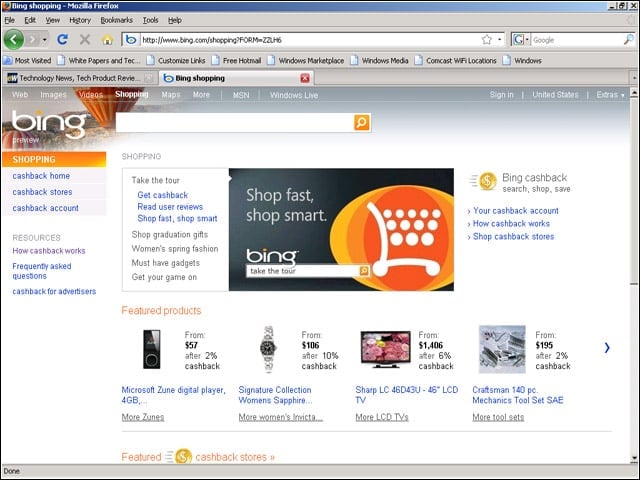This screenshot has height=480, width=640.
Task: Open the address bar history dropdown
Action: point(500,40)
